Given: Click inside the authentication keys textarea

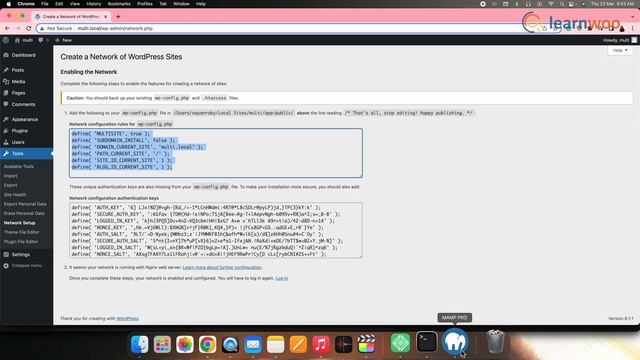Looking at the screenshot, I should pos(216,230).
